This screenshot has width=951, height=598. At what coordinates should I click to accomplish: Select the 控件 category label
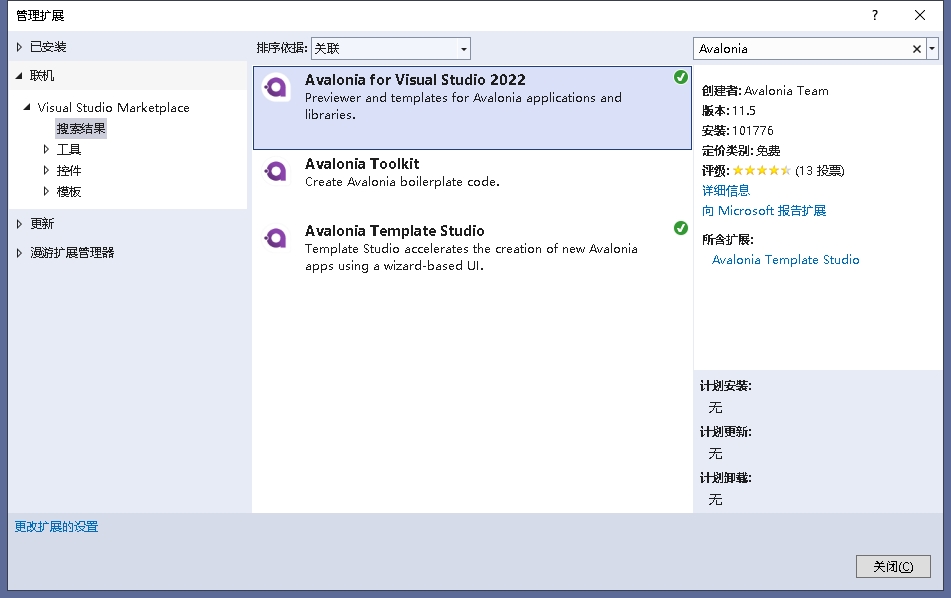click(x=69, y=170)
